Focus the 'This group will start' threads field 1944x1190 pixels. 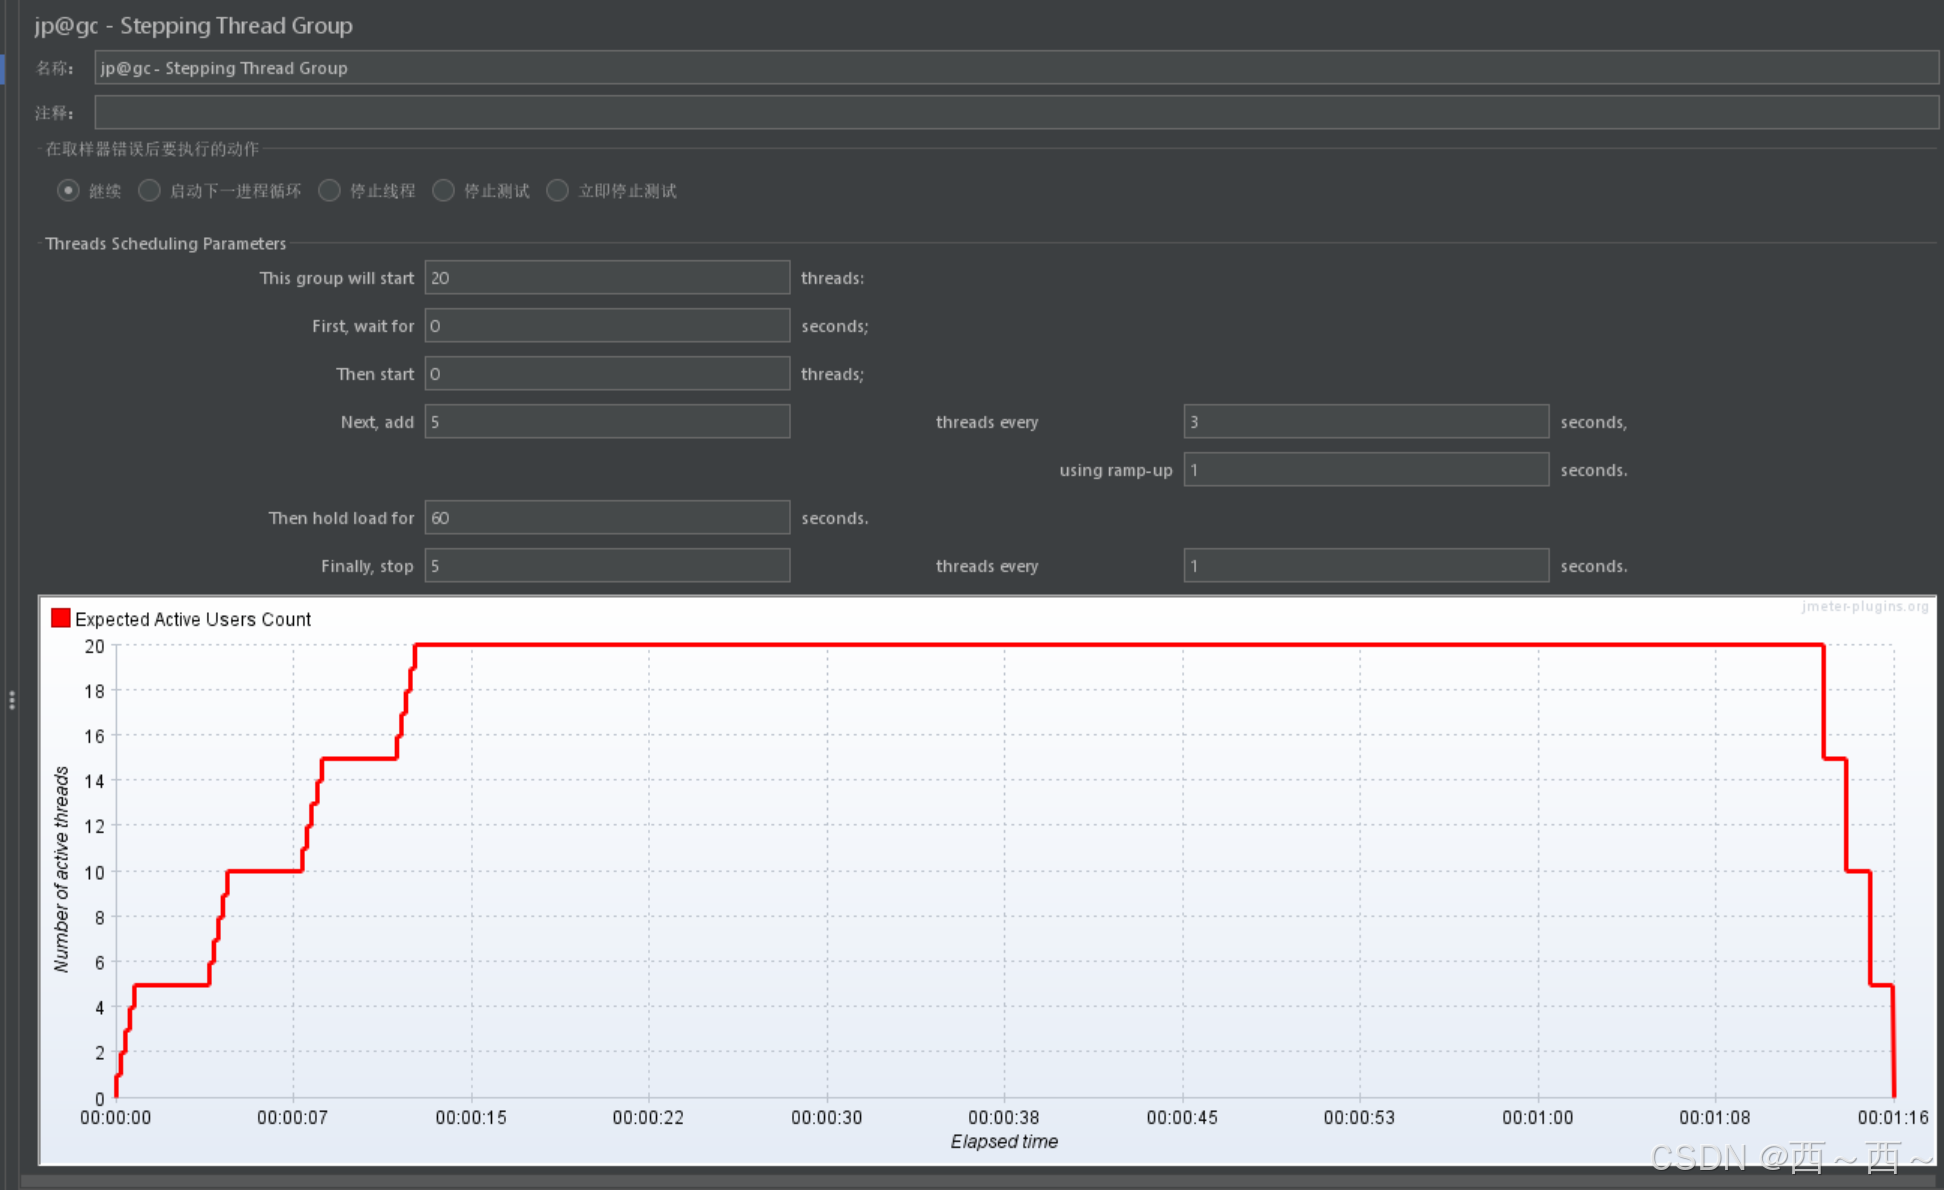[607, 278]
